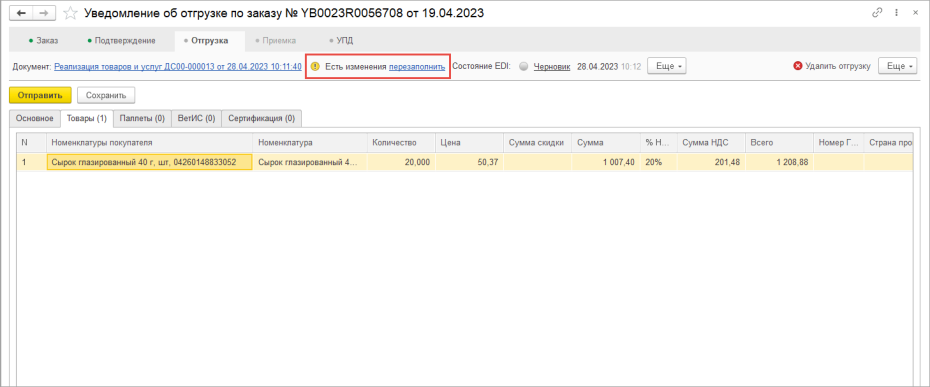
Task: Select the truncated Сырок глазированный 4... Номенклатура cell
Action: [310, 162]
